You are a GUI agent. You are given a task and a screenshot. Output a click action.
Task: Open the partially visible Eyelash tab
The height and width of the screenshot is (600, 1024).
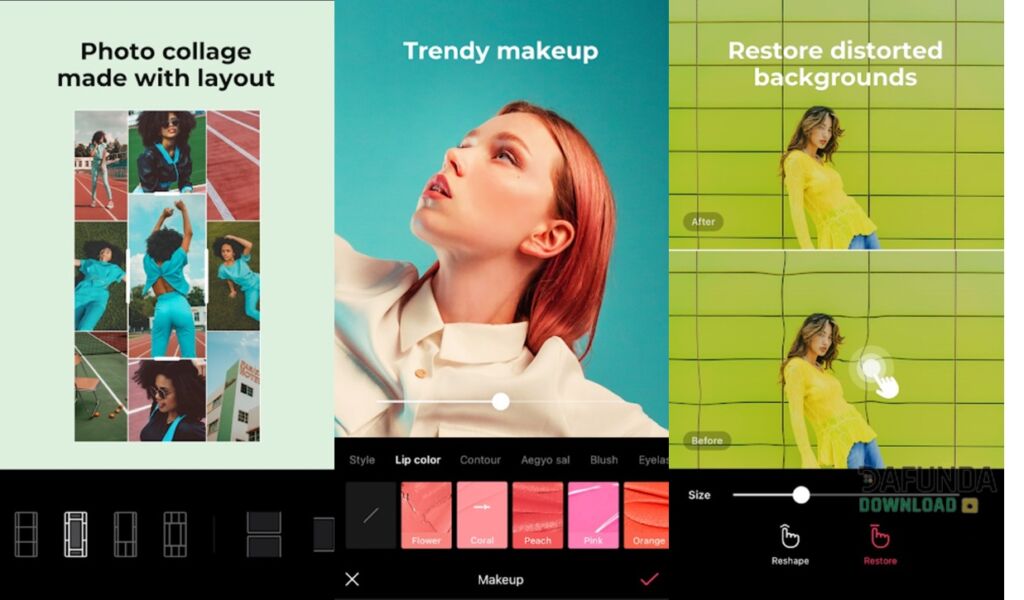[653, 460]
